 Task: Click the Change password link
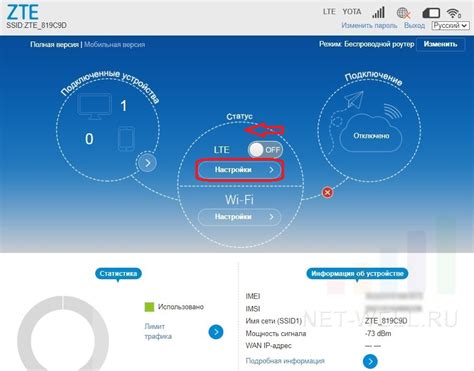pyautogui.click(x=369, y=25)
